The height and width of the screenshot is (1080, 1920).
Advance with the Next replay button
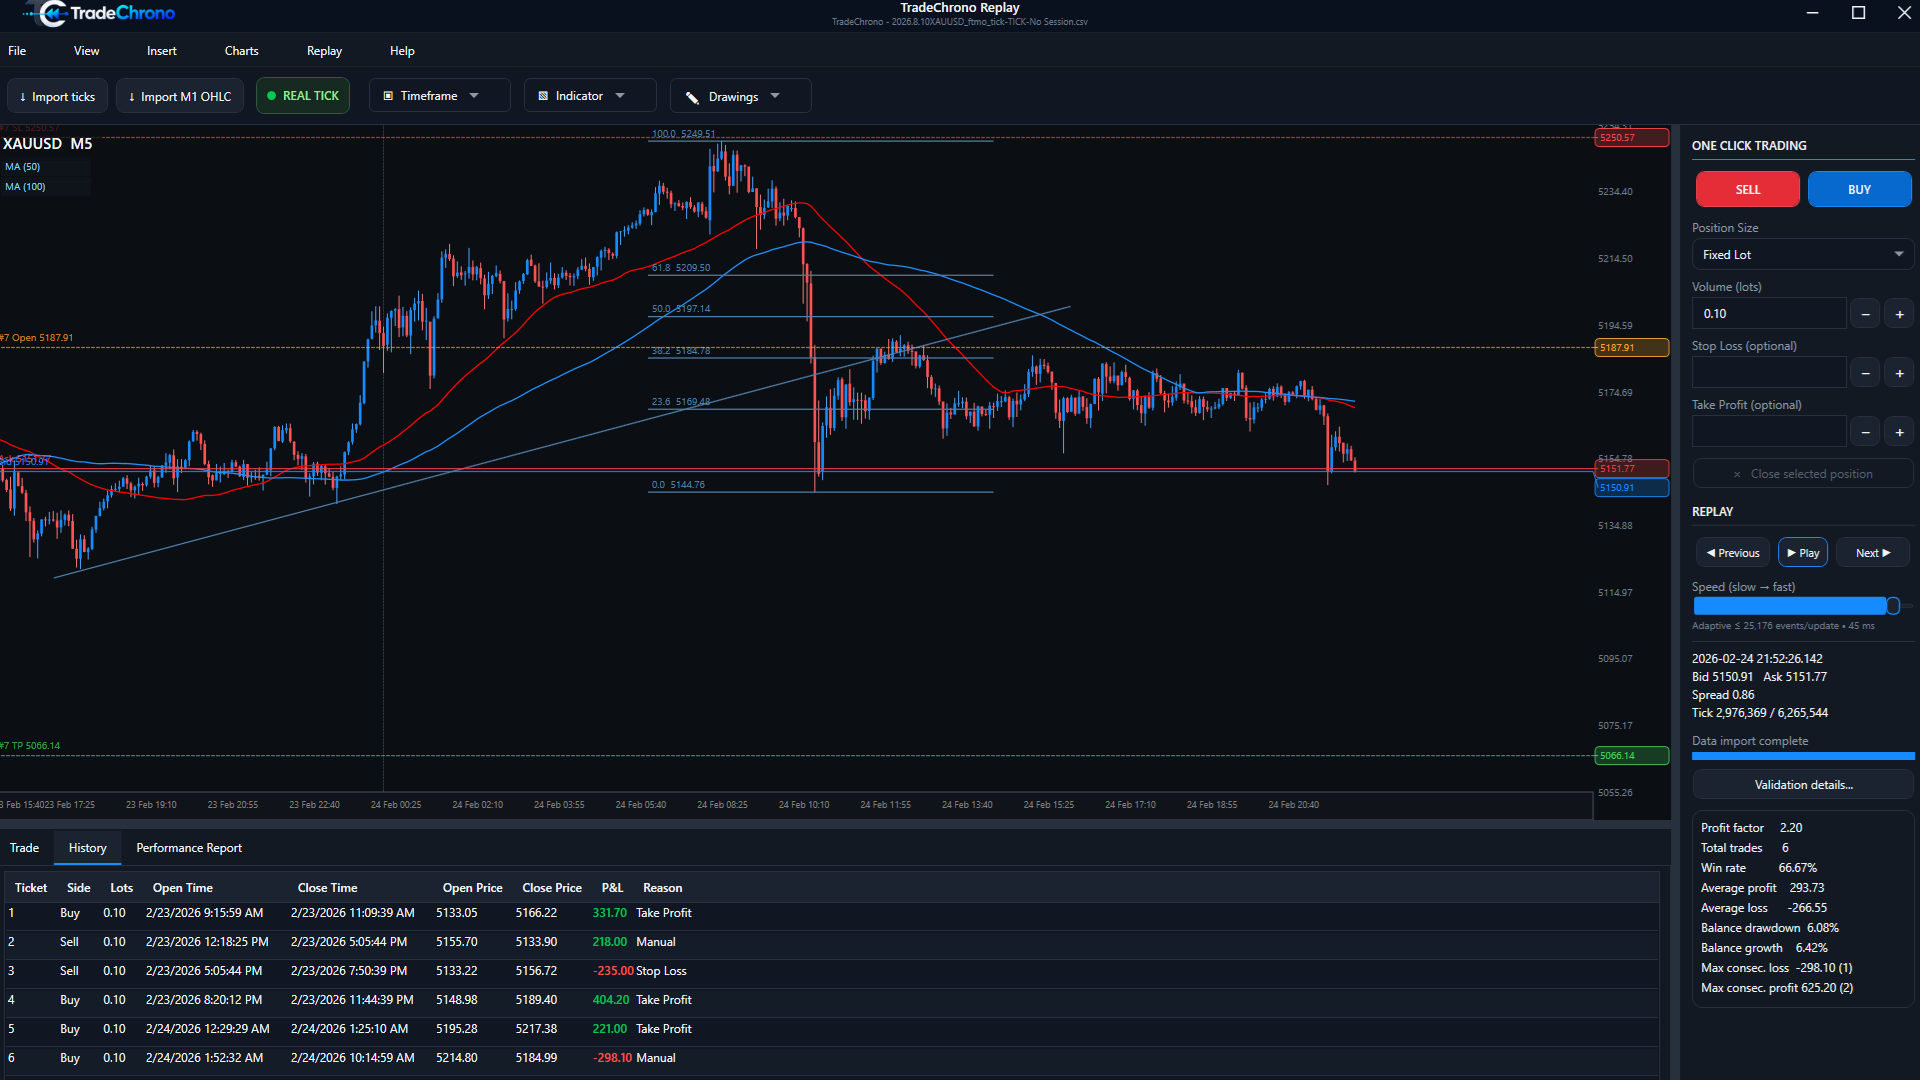[1873, 553]
